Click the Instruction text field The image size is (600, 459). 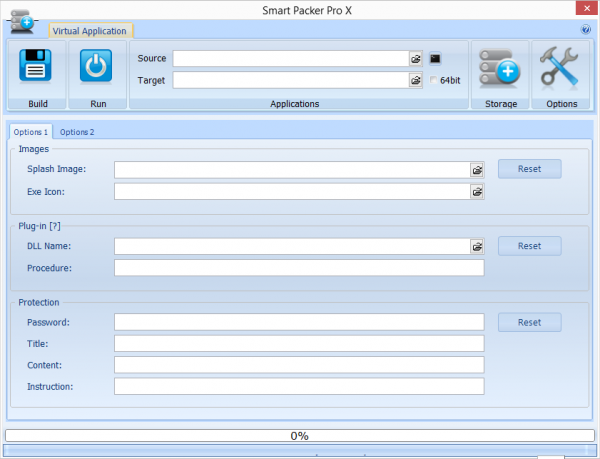299,386
